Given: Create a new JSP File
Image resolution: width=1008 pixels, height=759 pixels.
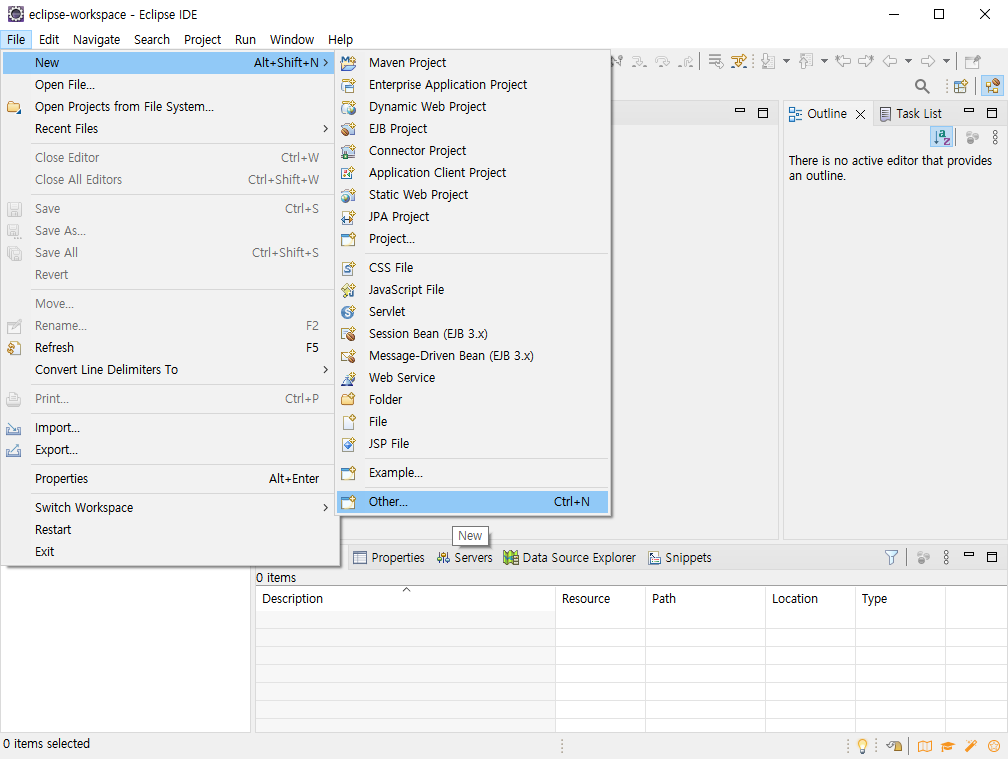Looking at the screenshot, I should point(472,443).
